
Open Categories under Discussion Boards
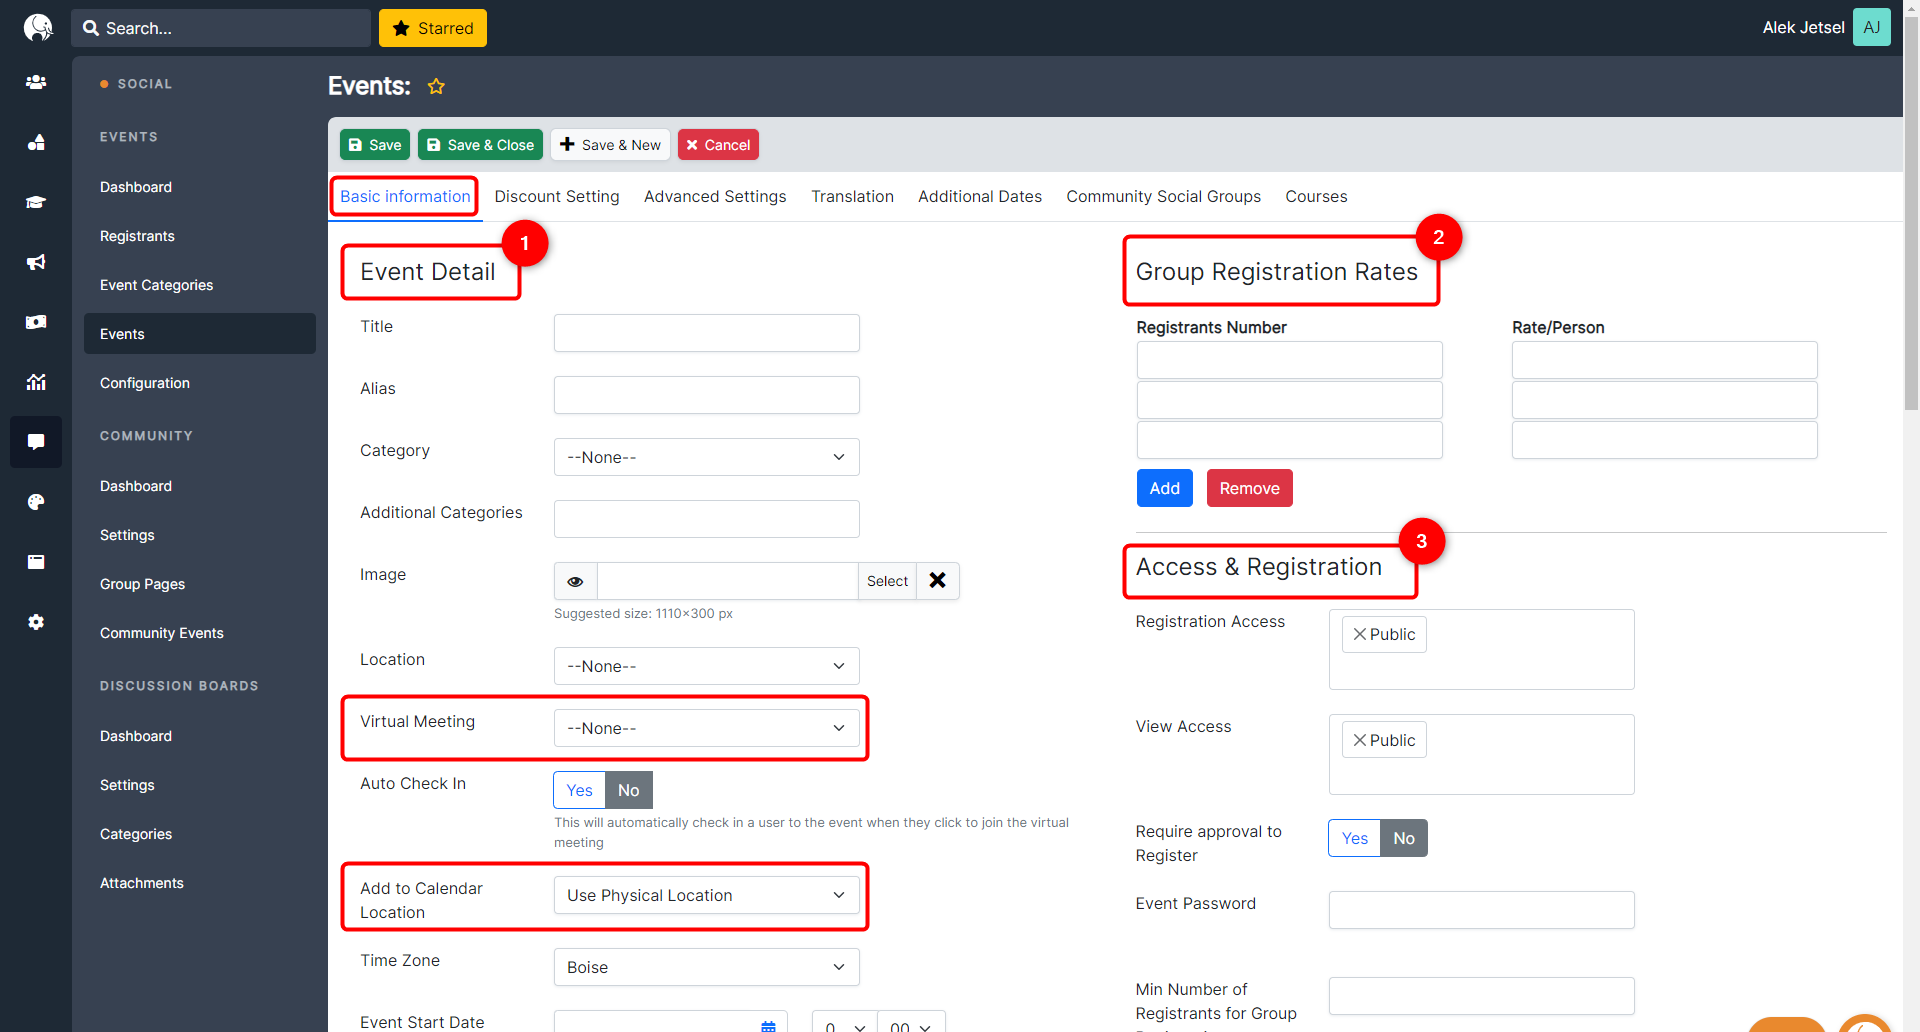pyautogui.click(x=136, y=834)
